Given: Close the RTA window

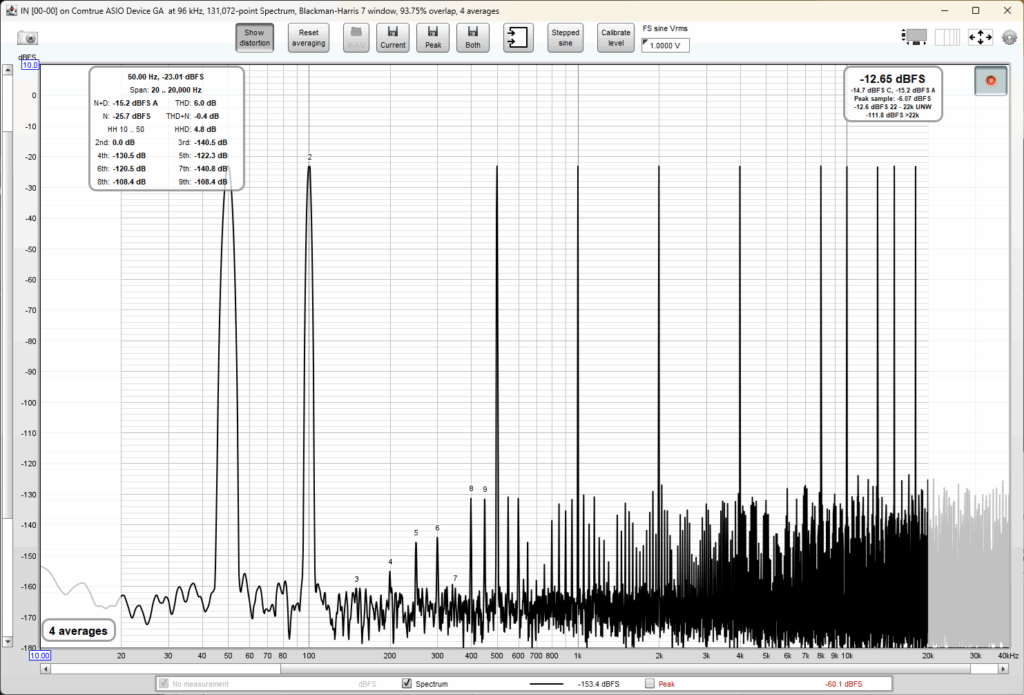Looking at the screenshot, I should coord(1007,10).
